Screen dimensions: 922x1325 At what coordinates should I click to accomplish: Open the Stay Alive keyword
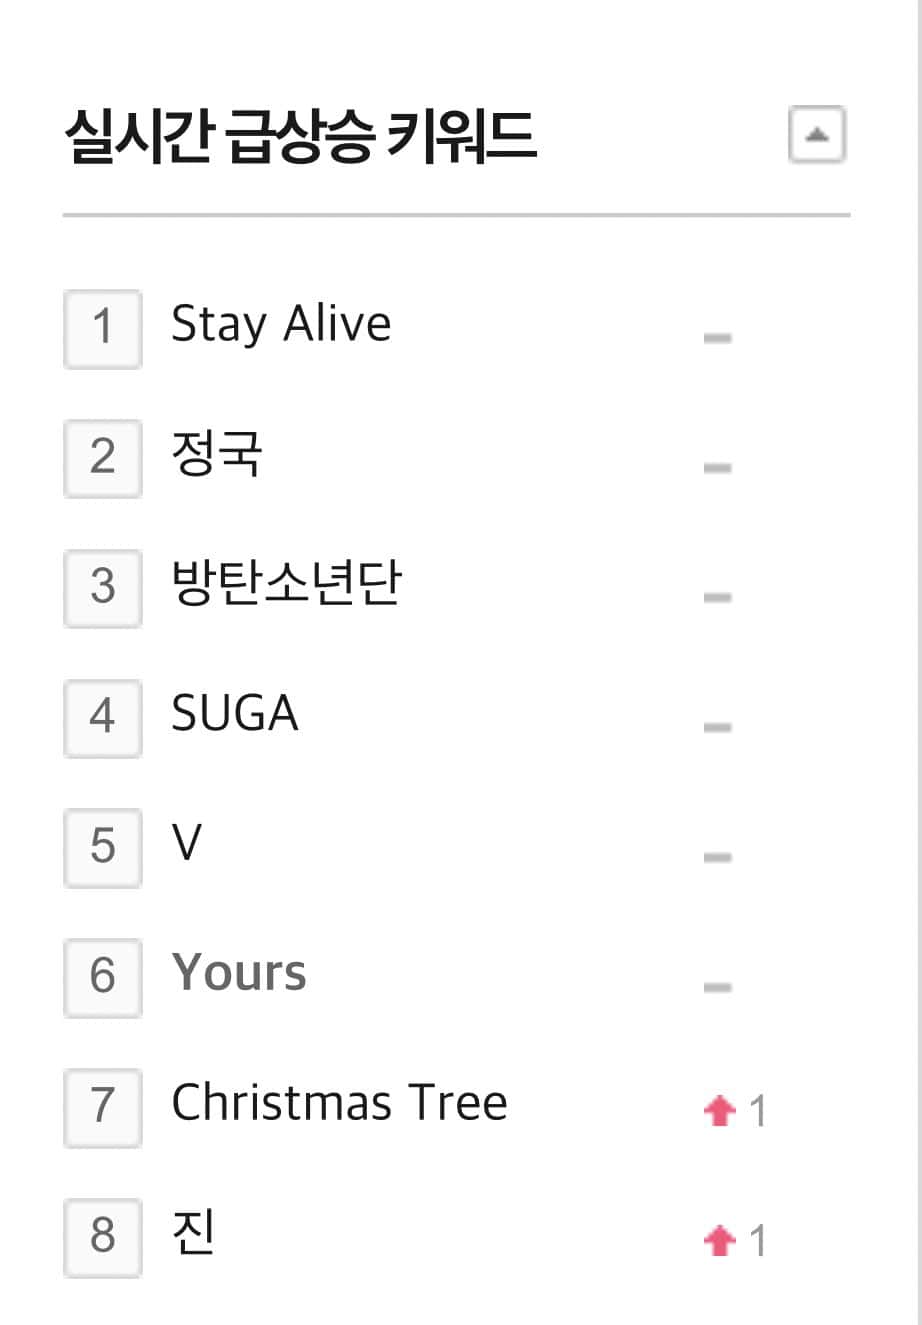pos(281,325)
